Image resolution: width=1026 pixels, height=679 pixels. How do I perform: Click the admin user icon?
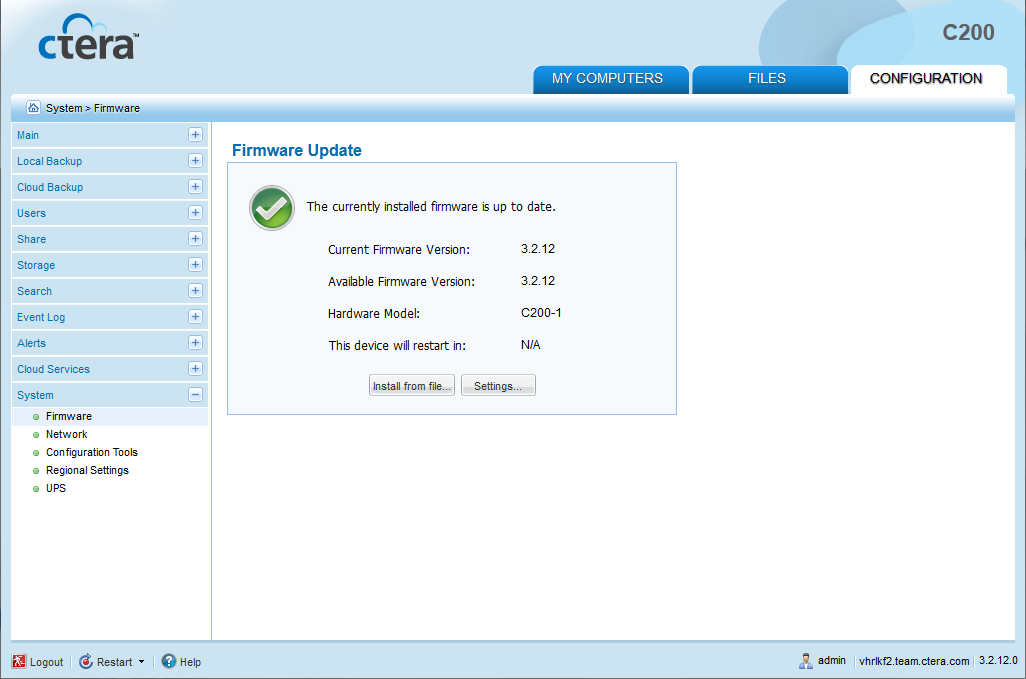point(805,661)
